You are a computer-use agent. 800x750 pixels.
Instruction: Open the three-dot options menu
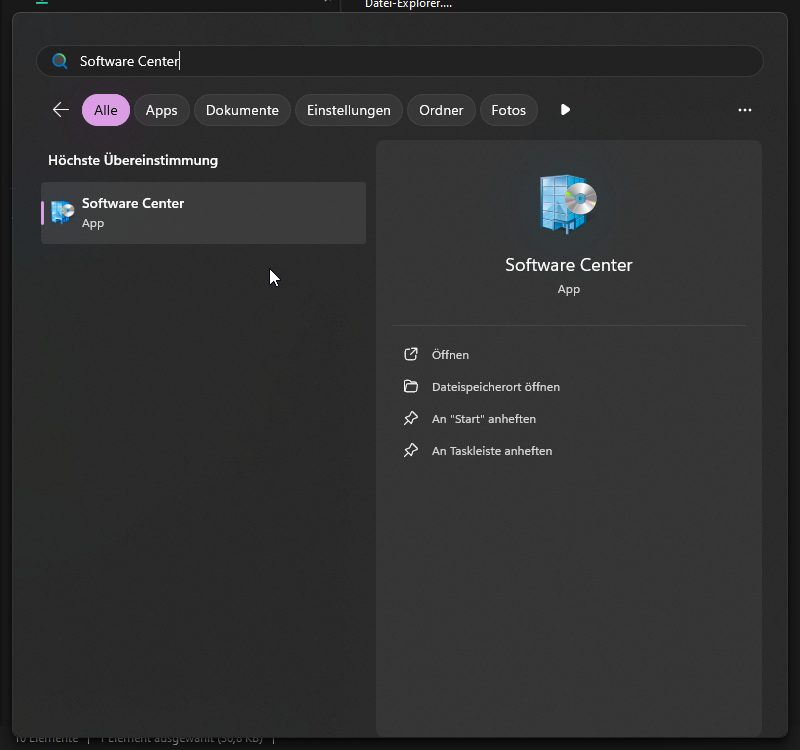[744, 110]
